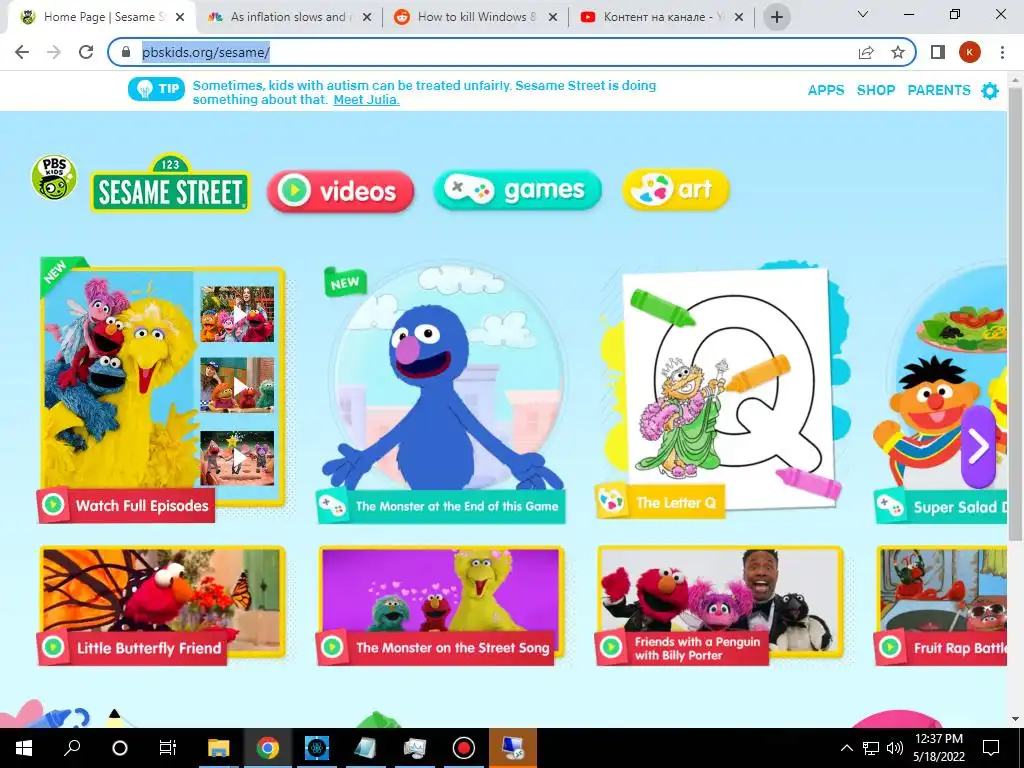Bookmark this page with star
Image resolution: width=1024 pixels, height=768 pixels.
point(898,52)
